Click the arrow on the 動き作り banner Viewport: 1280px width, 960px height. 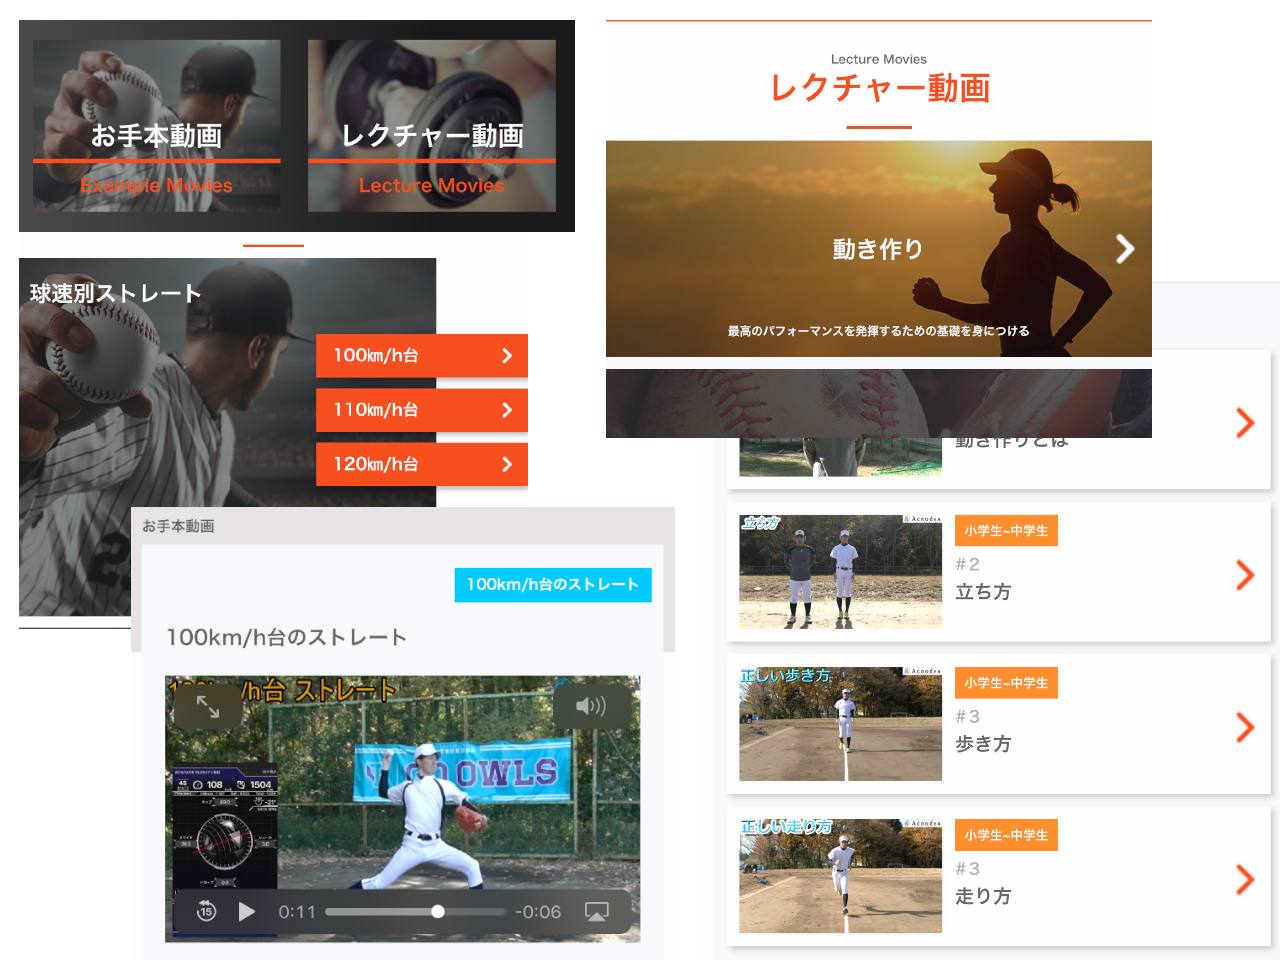coord(1125,249)
